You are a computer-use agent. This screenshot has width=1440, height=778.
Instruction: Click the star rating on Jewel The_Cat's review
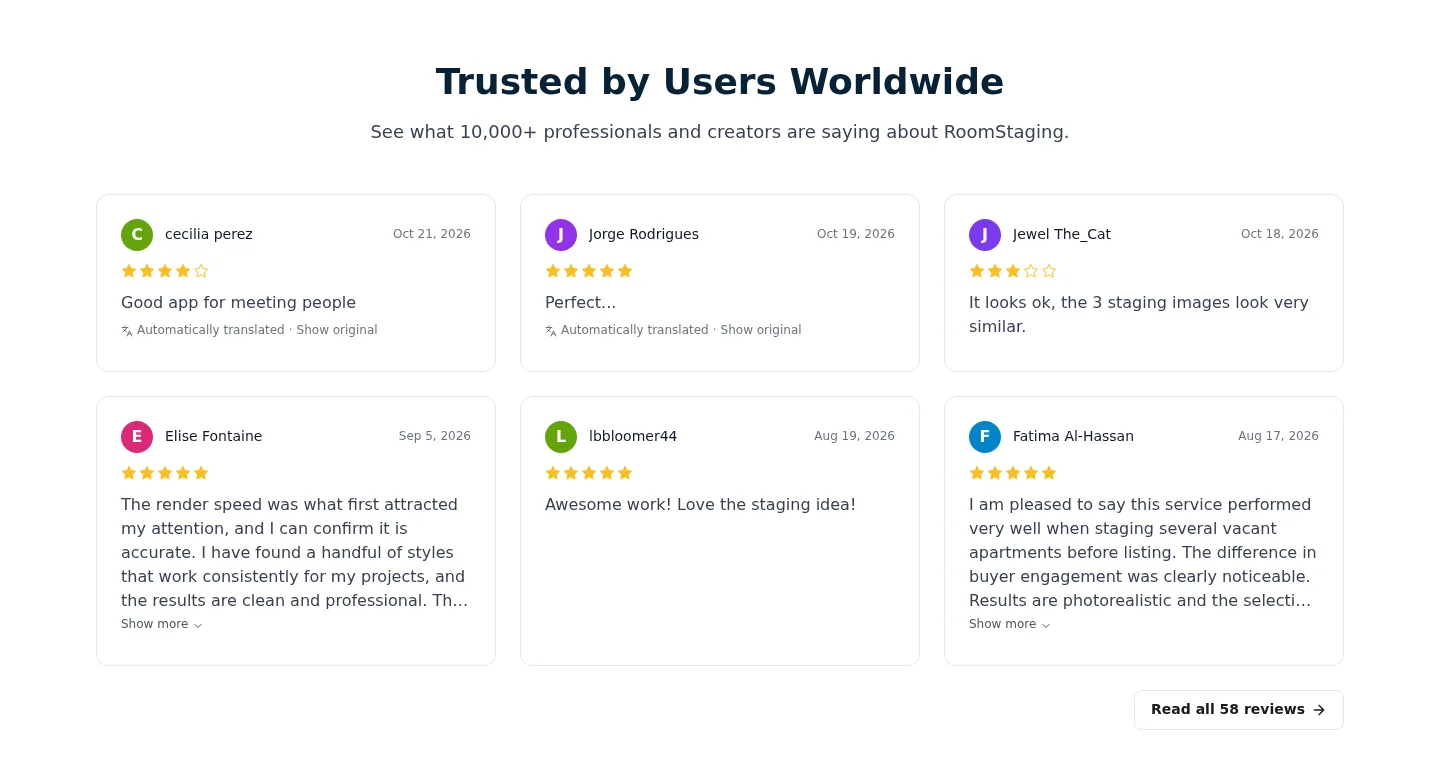click(x=1012, y=271)
